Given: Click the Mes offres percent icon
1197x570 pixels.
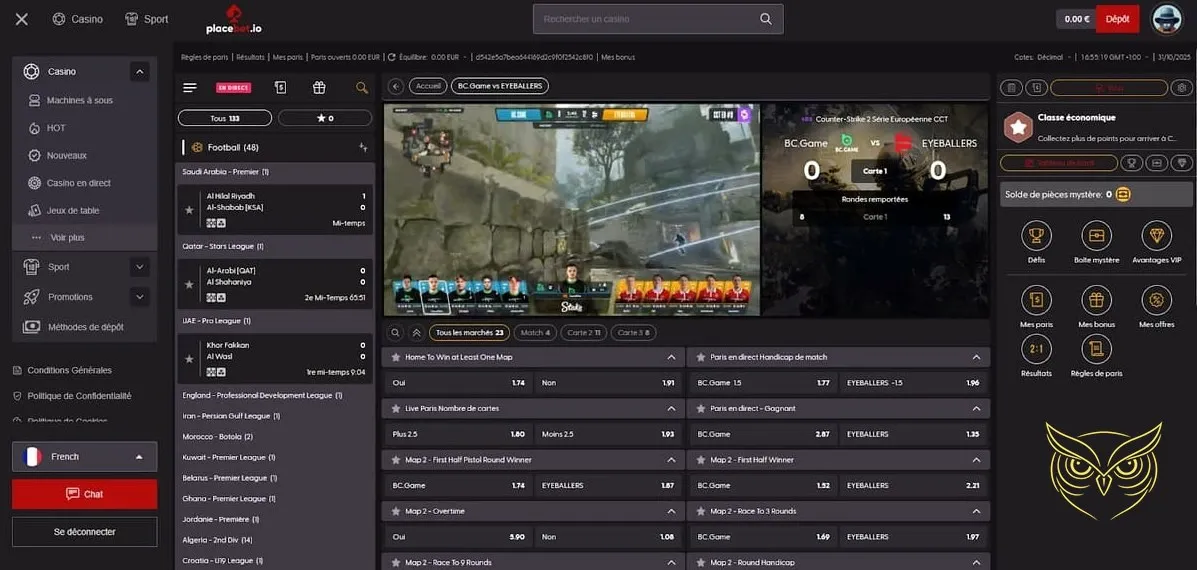Looking at the screenshot, I should click(1156, 300).
